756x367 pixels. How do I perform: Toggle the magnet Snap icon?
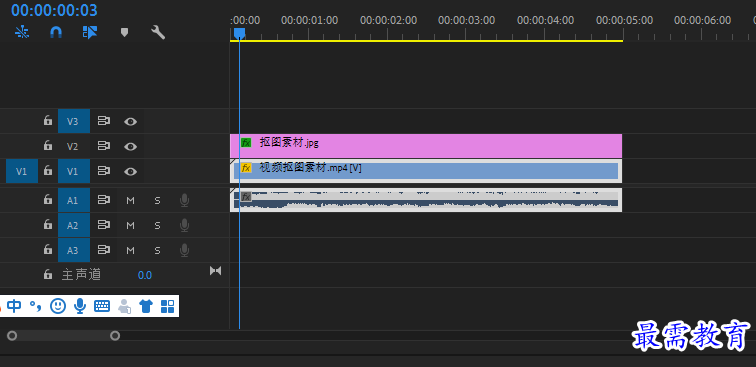56,32
